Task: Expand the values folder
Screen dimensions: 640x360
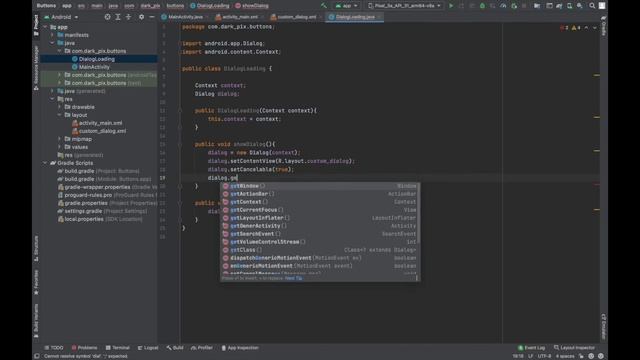Action: point(60,147)
